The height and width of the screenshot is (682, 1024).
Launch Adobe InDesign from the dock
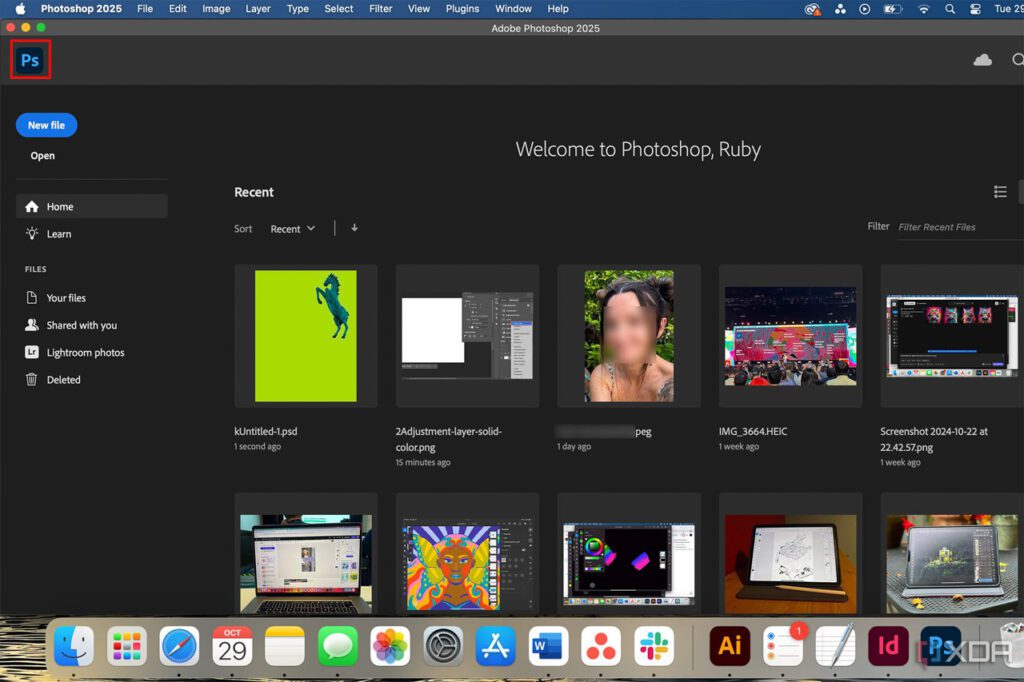pyautogui.click(x=888, y=646)
